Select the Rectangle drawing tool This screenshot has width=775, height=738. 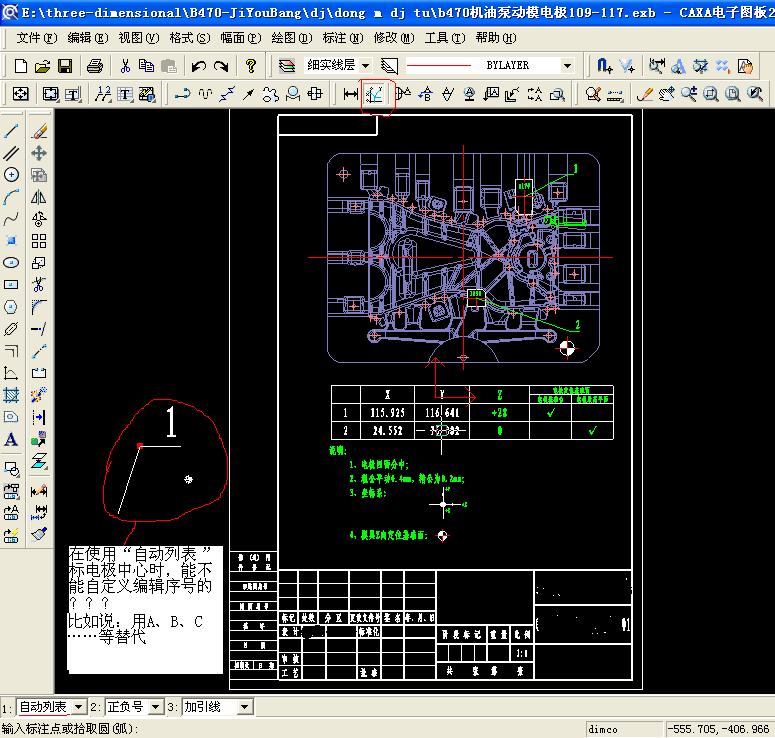[x=11, y=284]
